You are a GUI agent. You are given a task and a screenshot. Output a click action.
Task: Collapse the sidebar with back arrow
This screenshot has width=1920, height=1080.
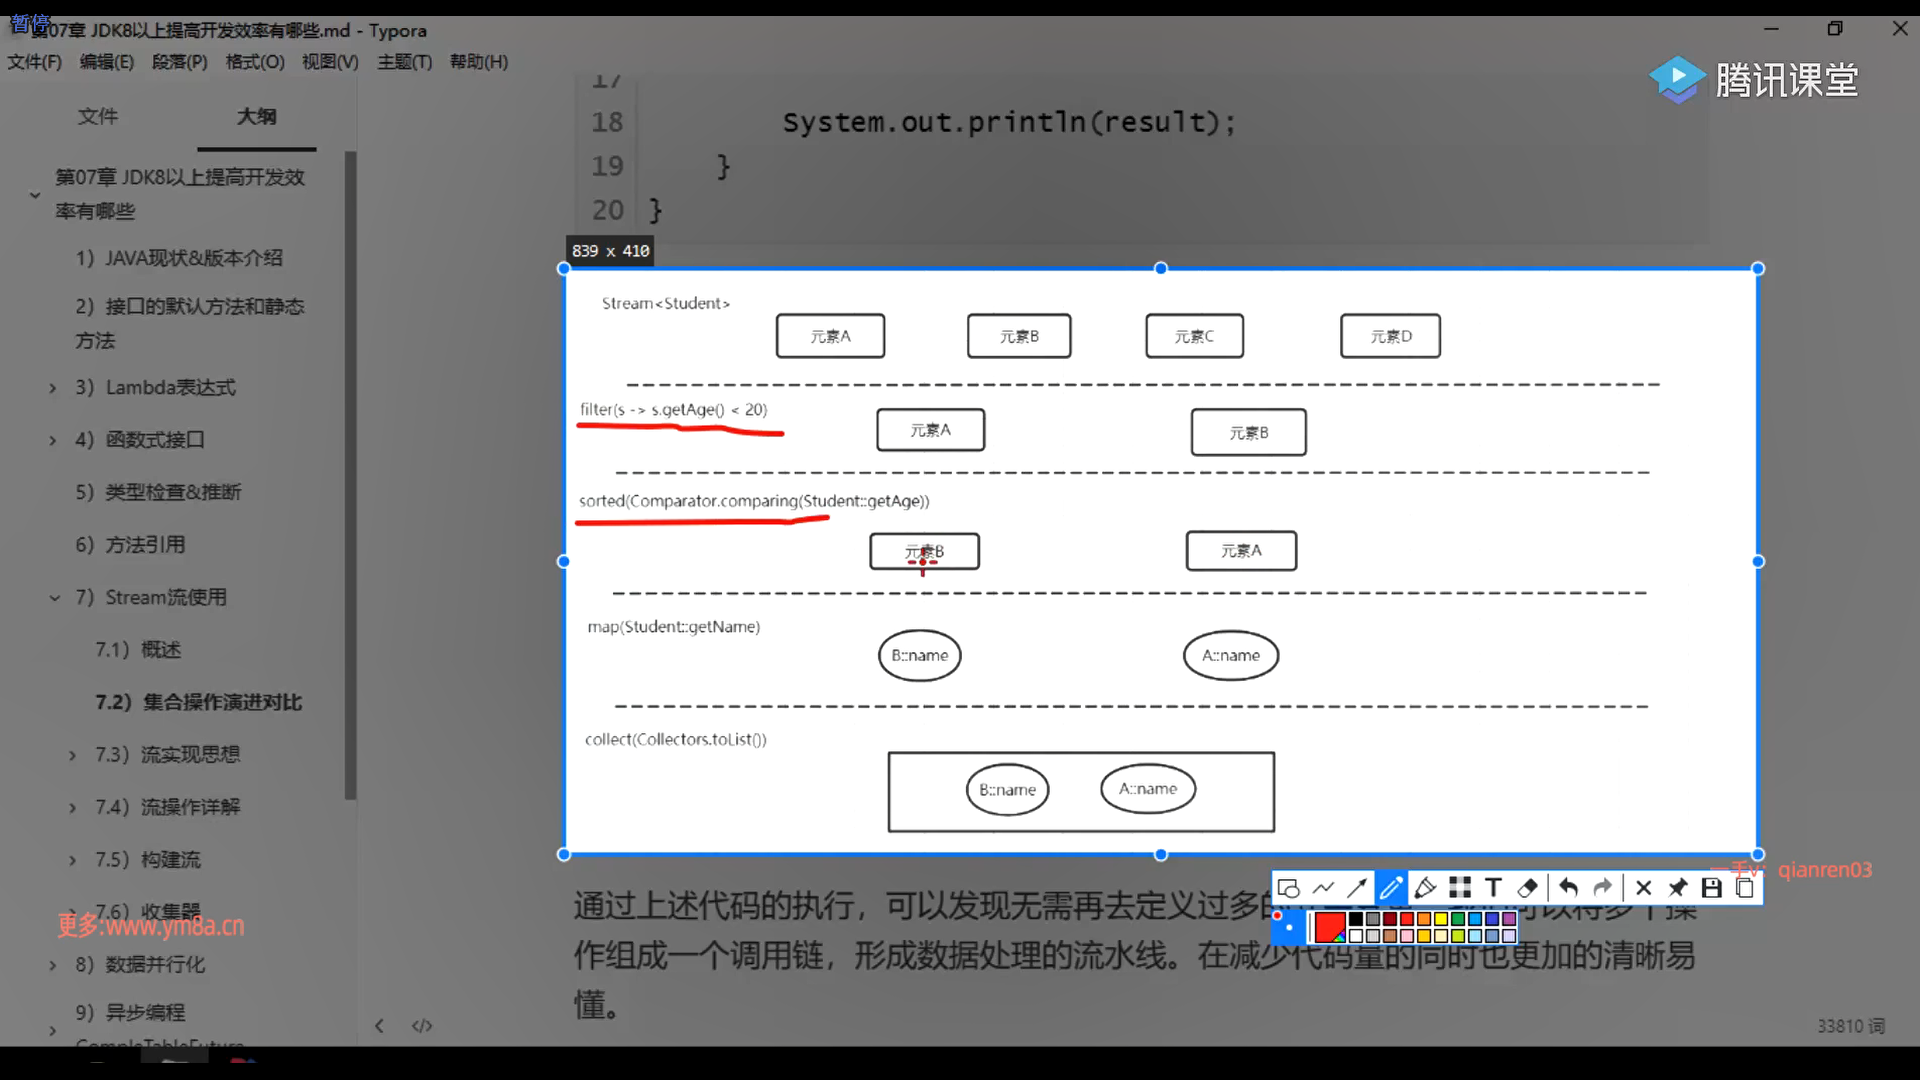click(379, 1026)
